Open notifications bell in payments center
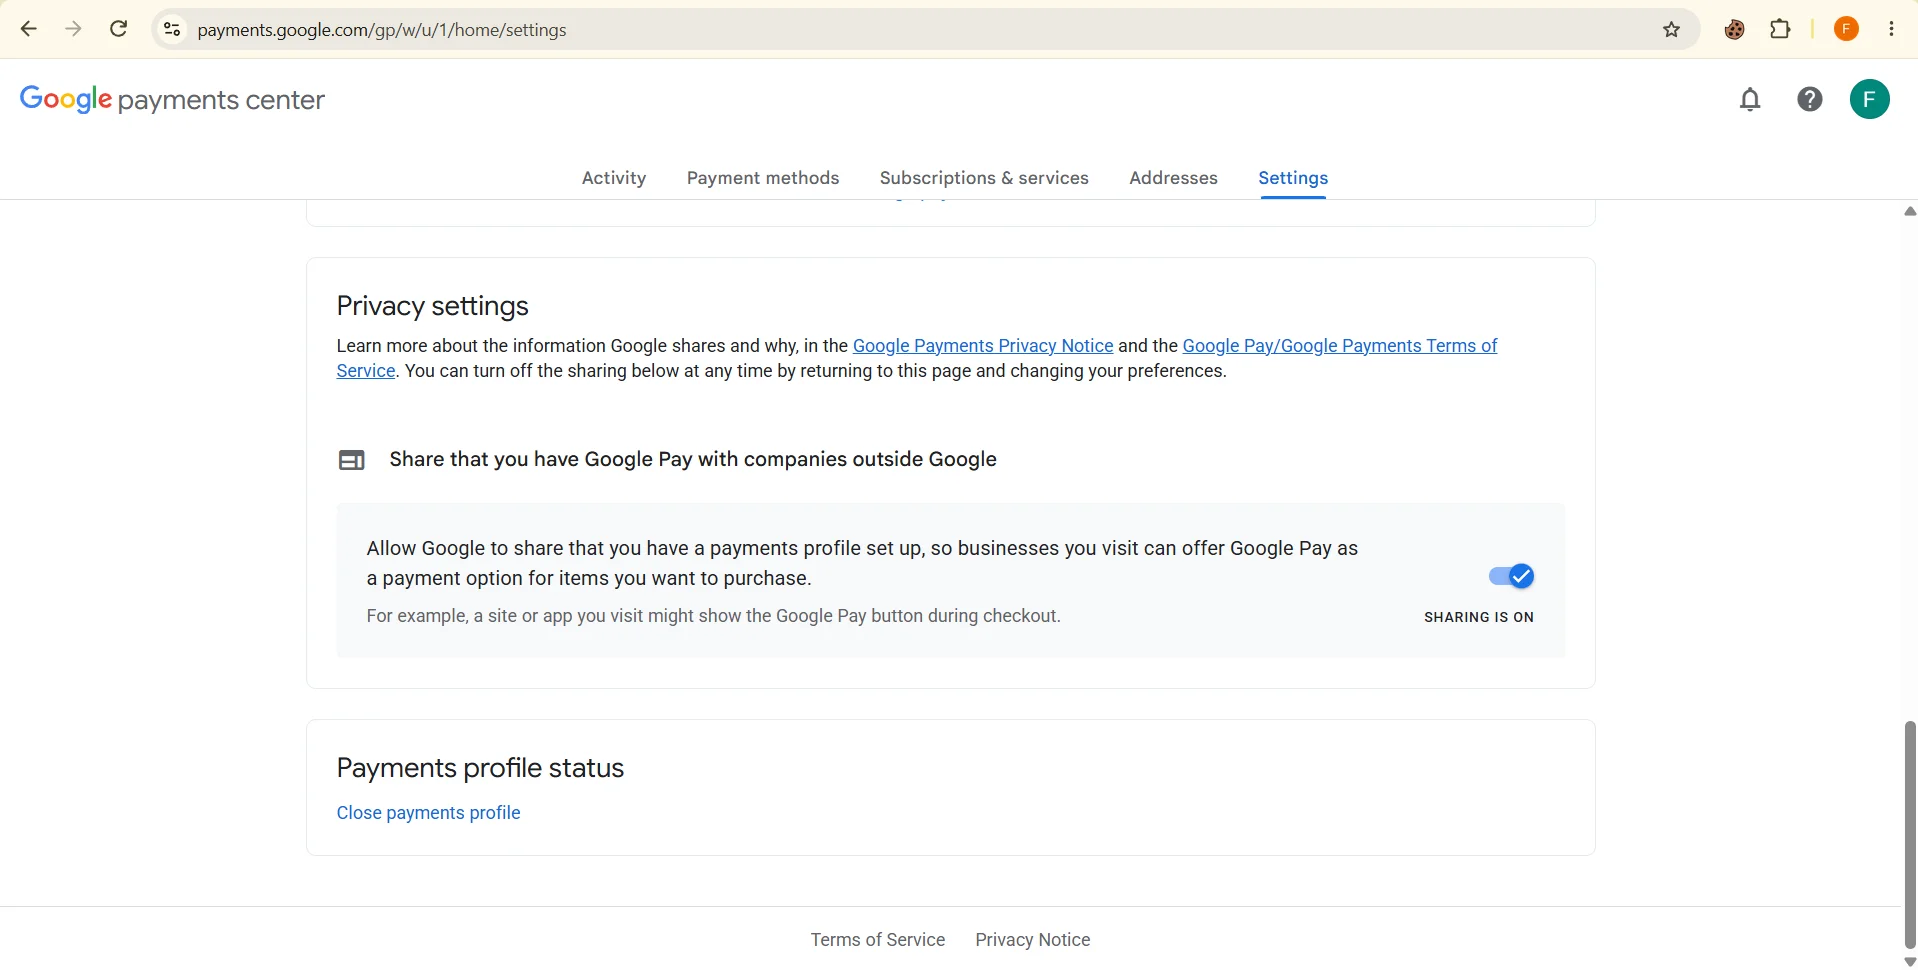 [x=1750, y=99]
